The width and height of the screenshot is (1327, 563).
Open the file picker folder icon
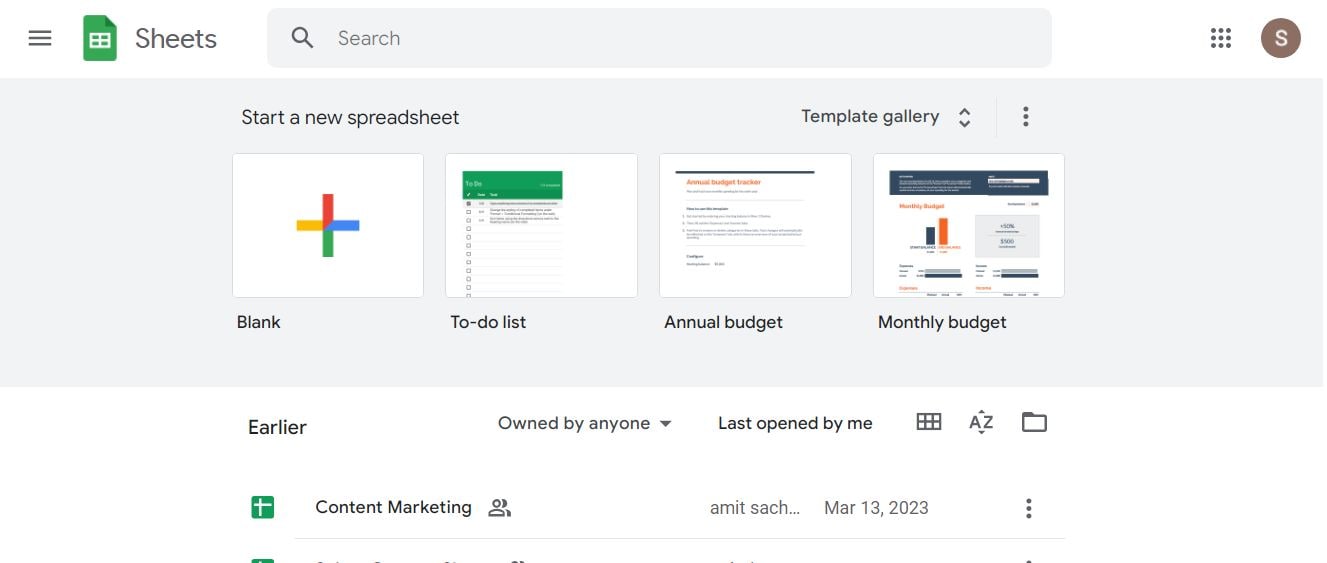point(1034,422)
